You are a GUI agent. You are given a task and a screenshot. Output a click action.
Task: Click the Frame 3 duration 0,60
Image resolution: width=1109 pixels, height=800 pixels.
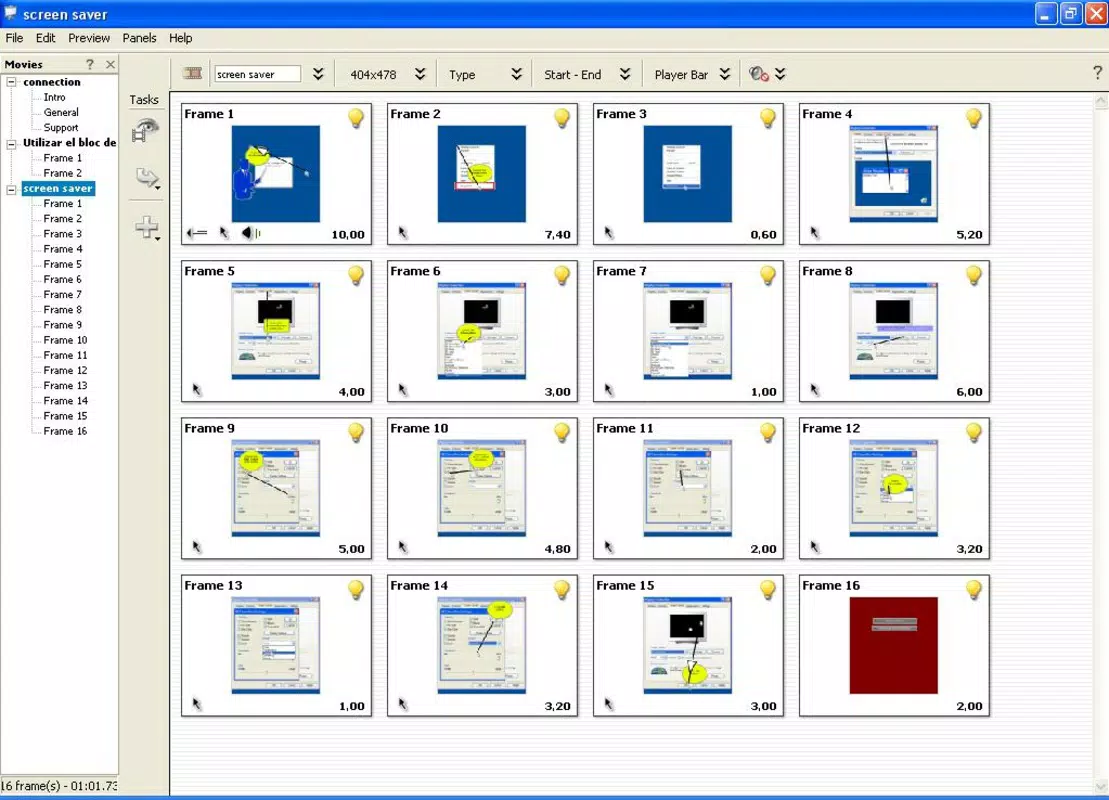coord(763,235)
